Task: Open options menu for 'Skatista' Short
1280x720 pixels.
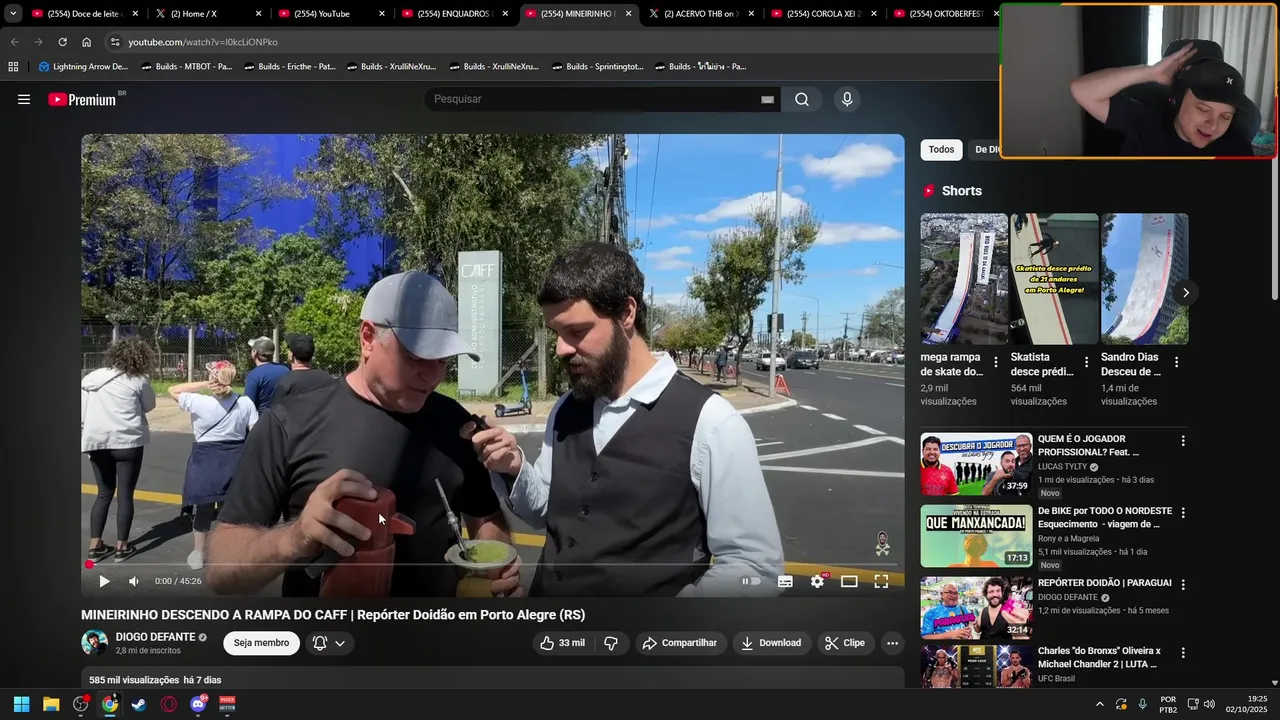Action: point(1086,362)
